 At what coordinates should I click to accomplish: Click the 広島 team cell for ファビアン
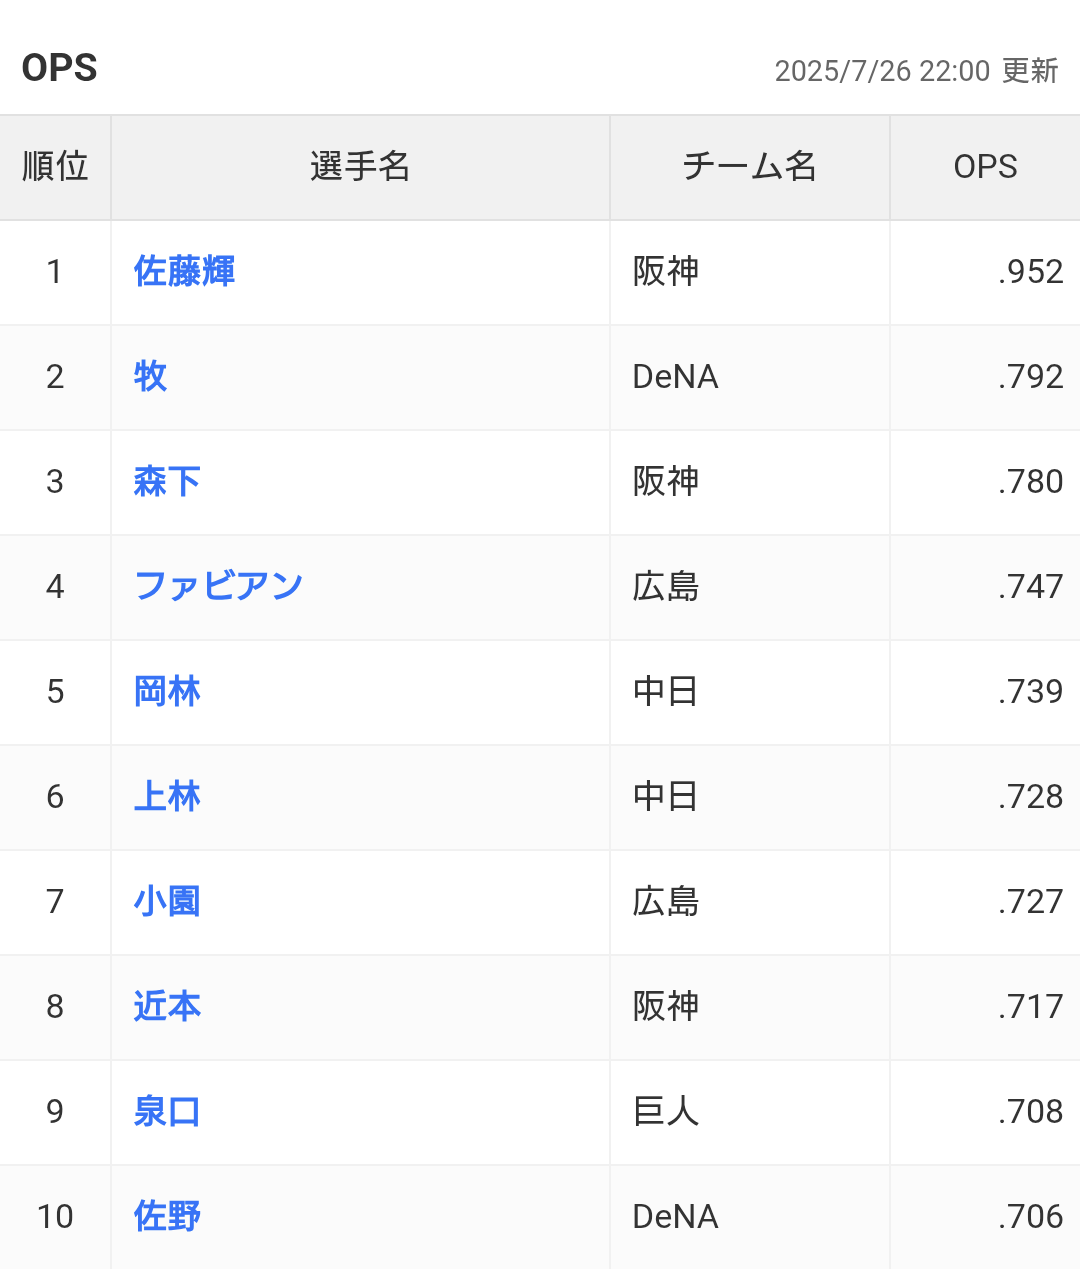[750, 587]
